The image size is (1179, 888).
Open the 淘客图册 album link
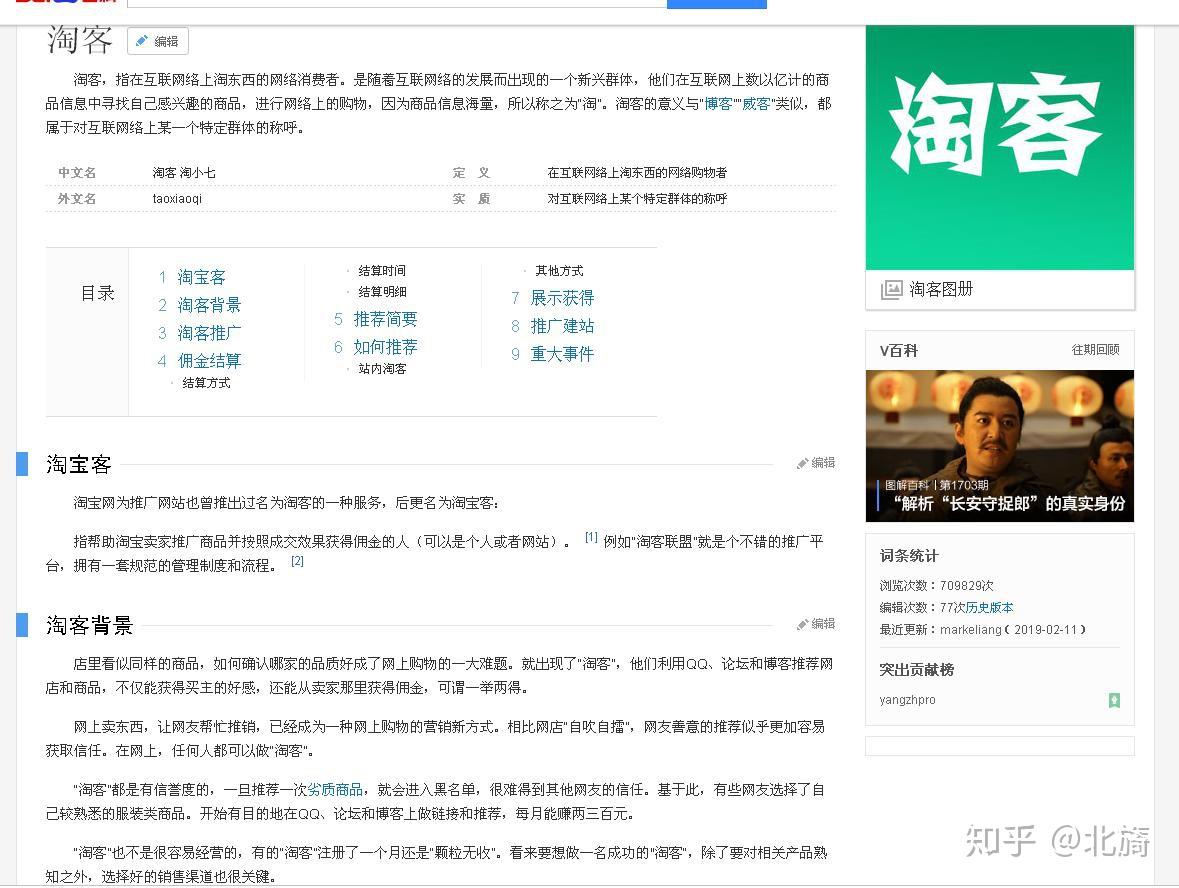941,289
